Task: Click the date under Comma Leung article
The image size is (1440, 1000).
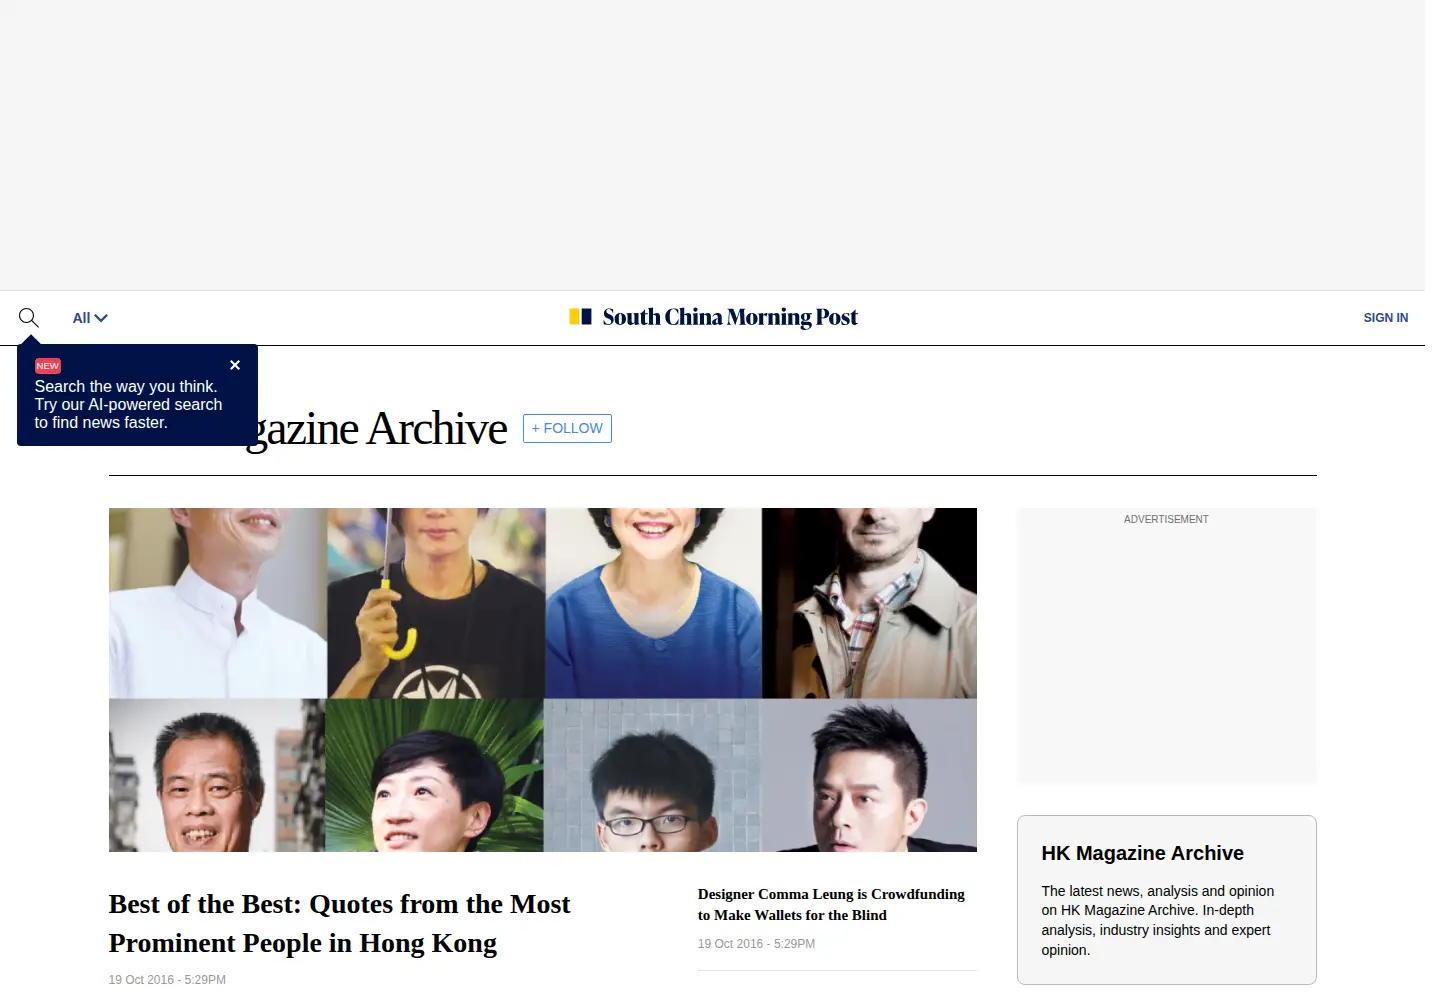Action: tap(756, 944)
